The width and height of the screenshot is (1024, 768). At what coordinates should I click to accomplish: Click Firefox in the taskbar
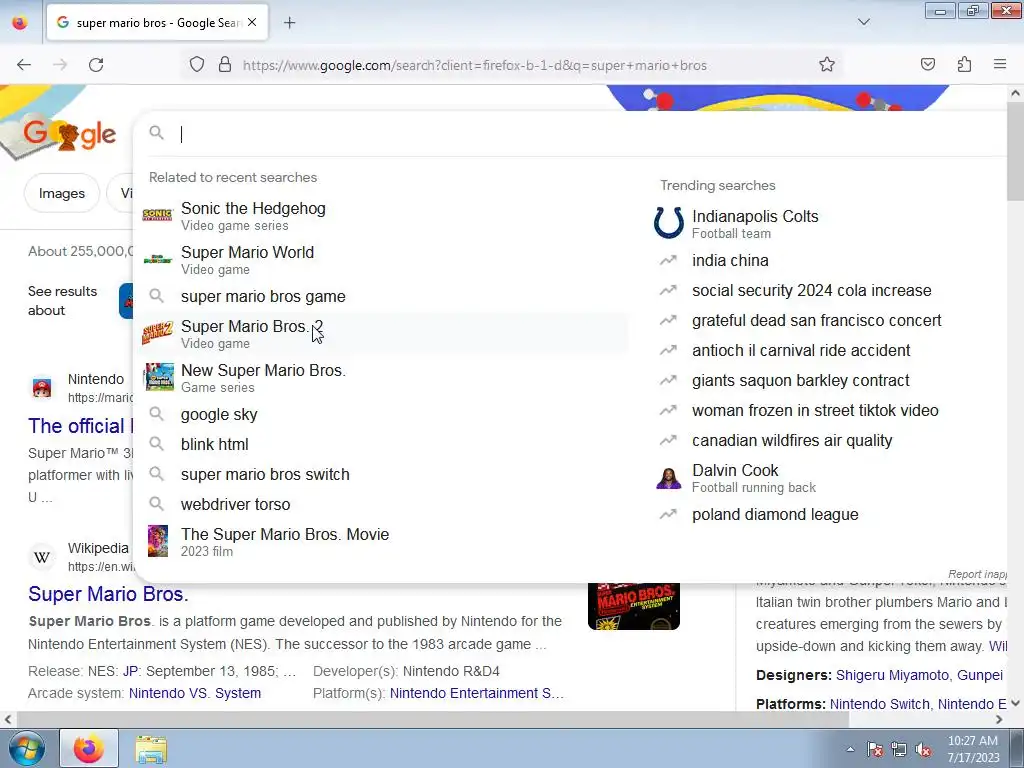(89, 748)
